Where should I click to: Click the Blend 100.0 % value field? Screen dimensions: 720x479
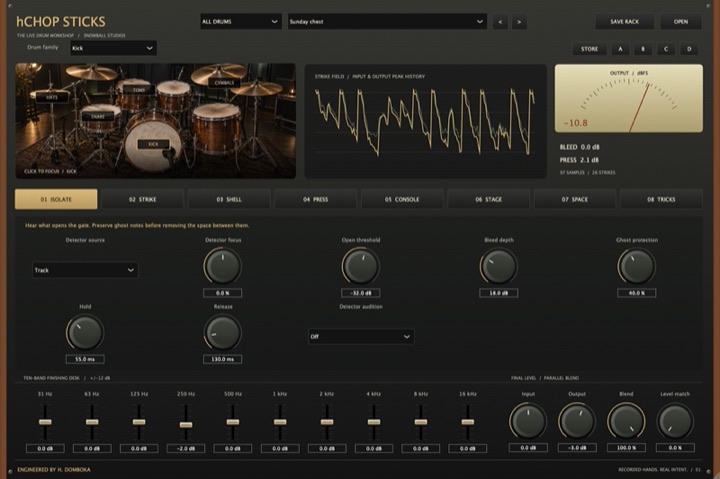coord(626,448)
